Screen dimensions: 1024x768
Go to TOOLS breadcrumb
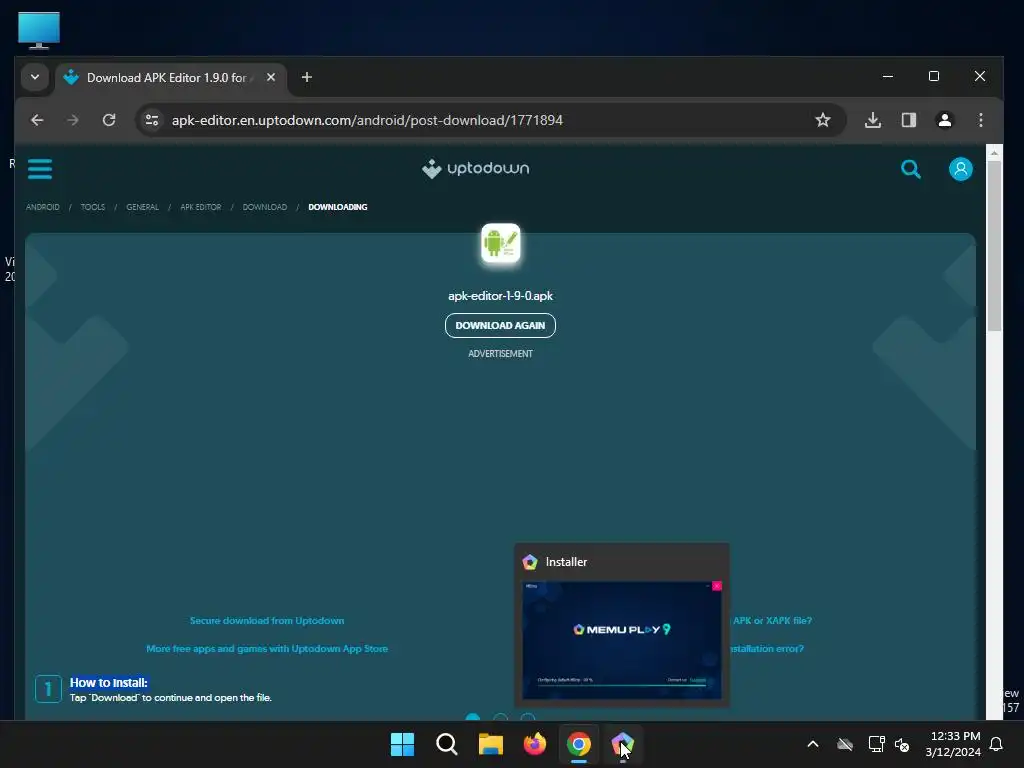[93, 207]
